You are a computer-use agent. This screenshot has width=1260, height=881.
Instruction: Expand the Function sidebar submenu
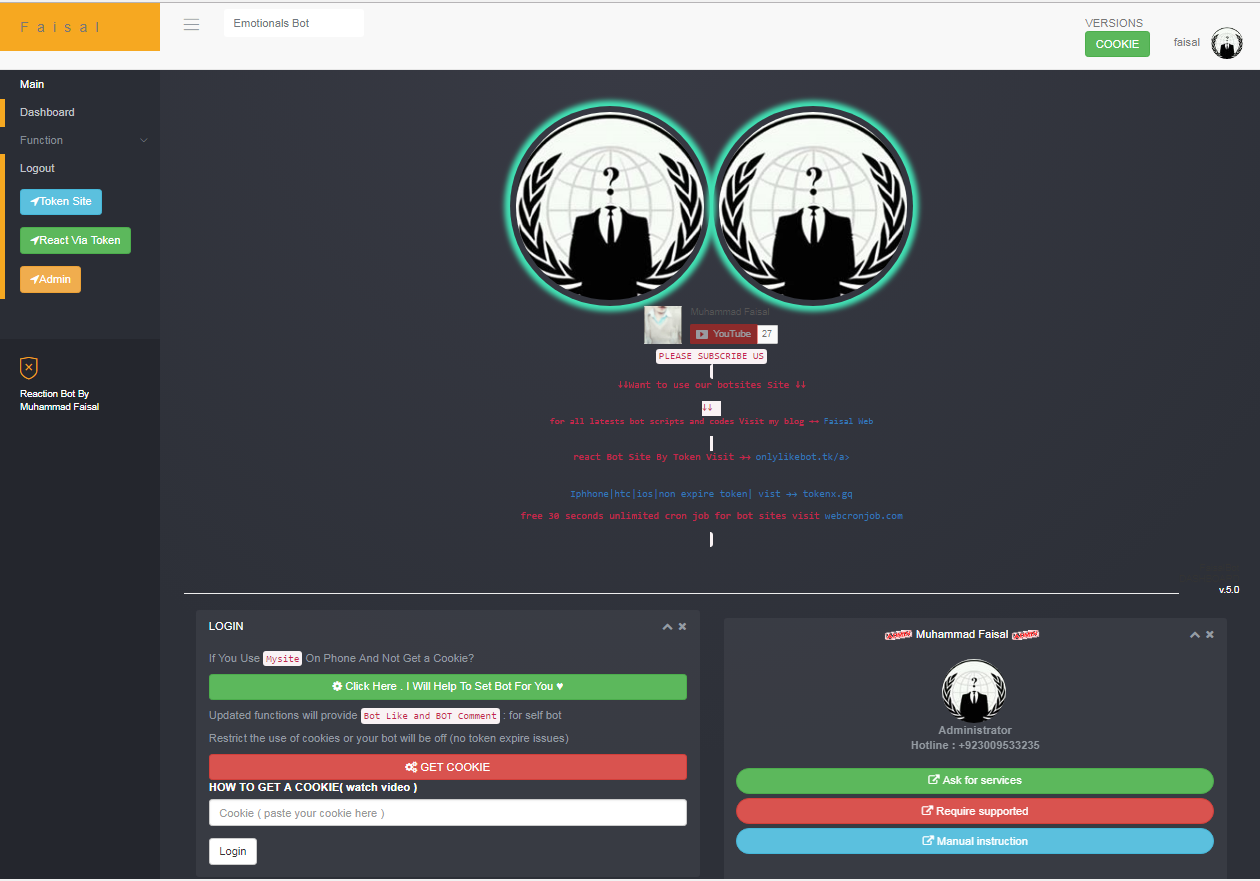click(80, 140)
